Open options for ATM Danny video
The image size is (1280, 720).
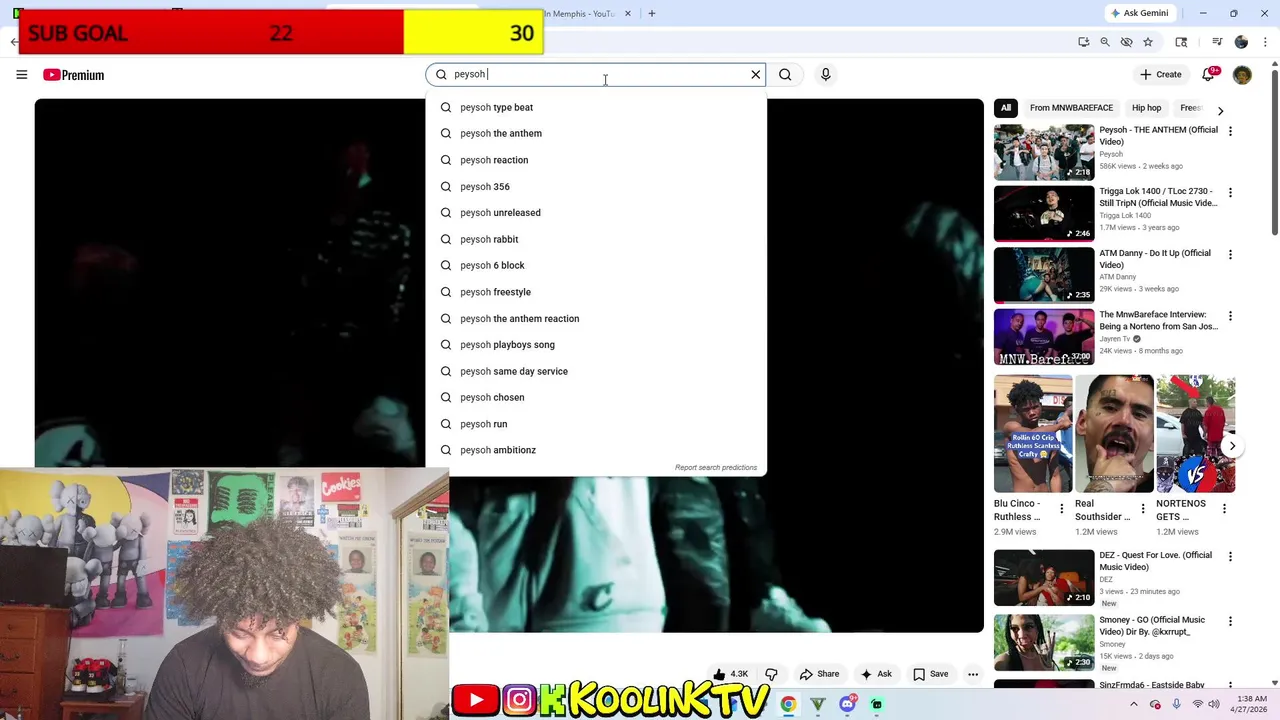[1230, 254]
